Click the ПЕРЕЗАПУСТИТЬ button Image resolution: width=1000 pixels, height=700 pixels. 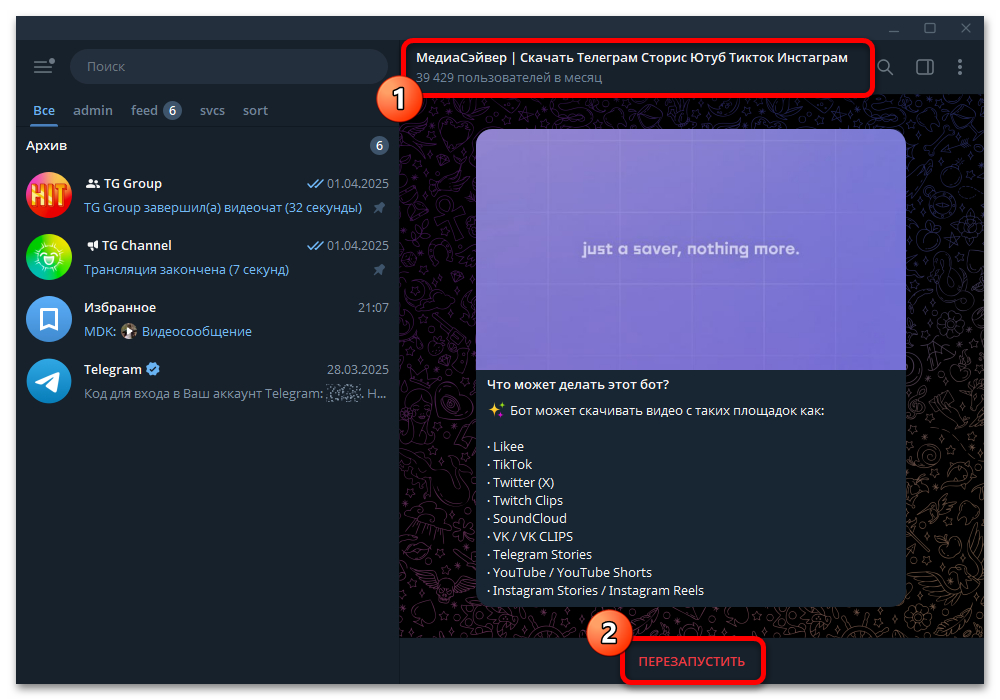pos(692,661)
